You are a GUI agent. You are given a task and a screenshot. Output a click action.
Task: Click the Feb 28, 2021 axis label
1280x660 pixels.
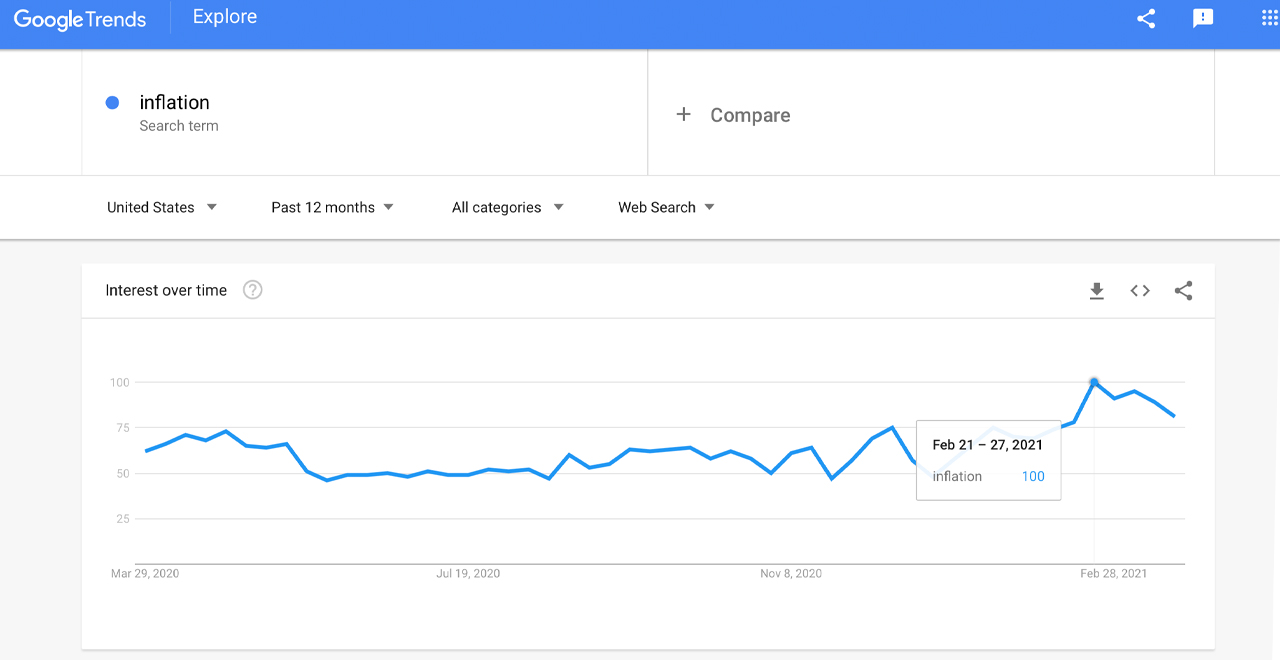[x=1114, y=574]
